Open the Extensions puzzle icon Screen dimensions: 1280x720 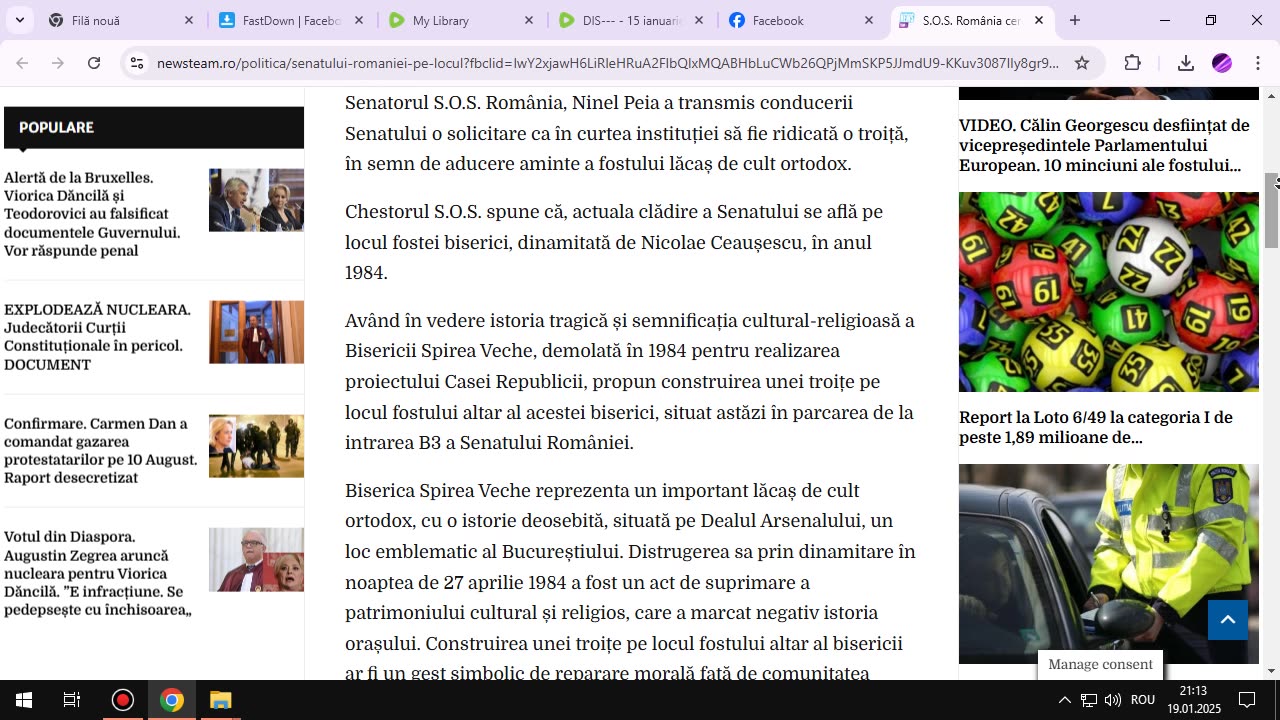click(1133, 63)
